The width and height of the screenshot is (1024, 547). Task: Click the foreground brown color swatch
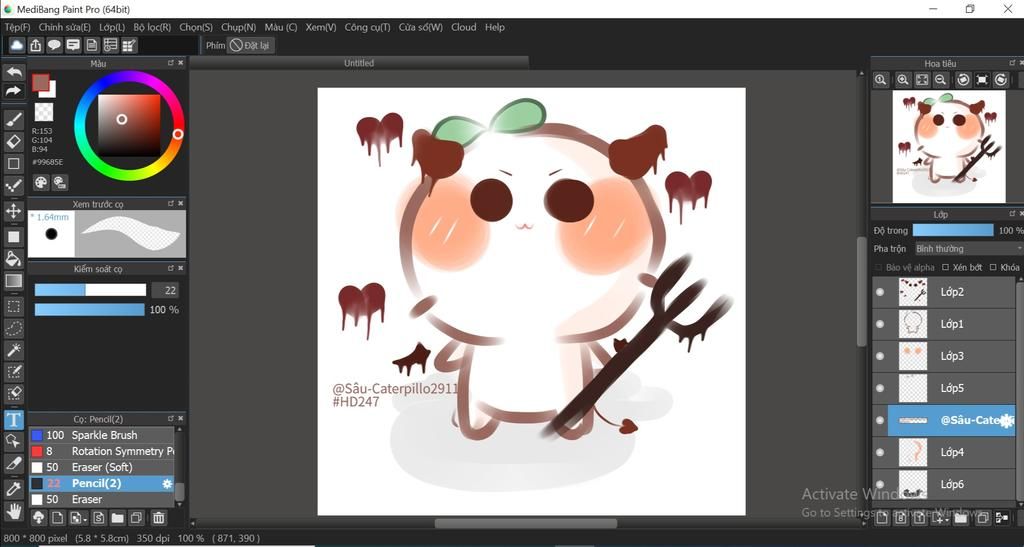pyautogui.click(x=41, y=82)
